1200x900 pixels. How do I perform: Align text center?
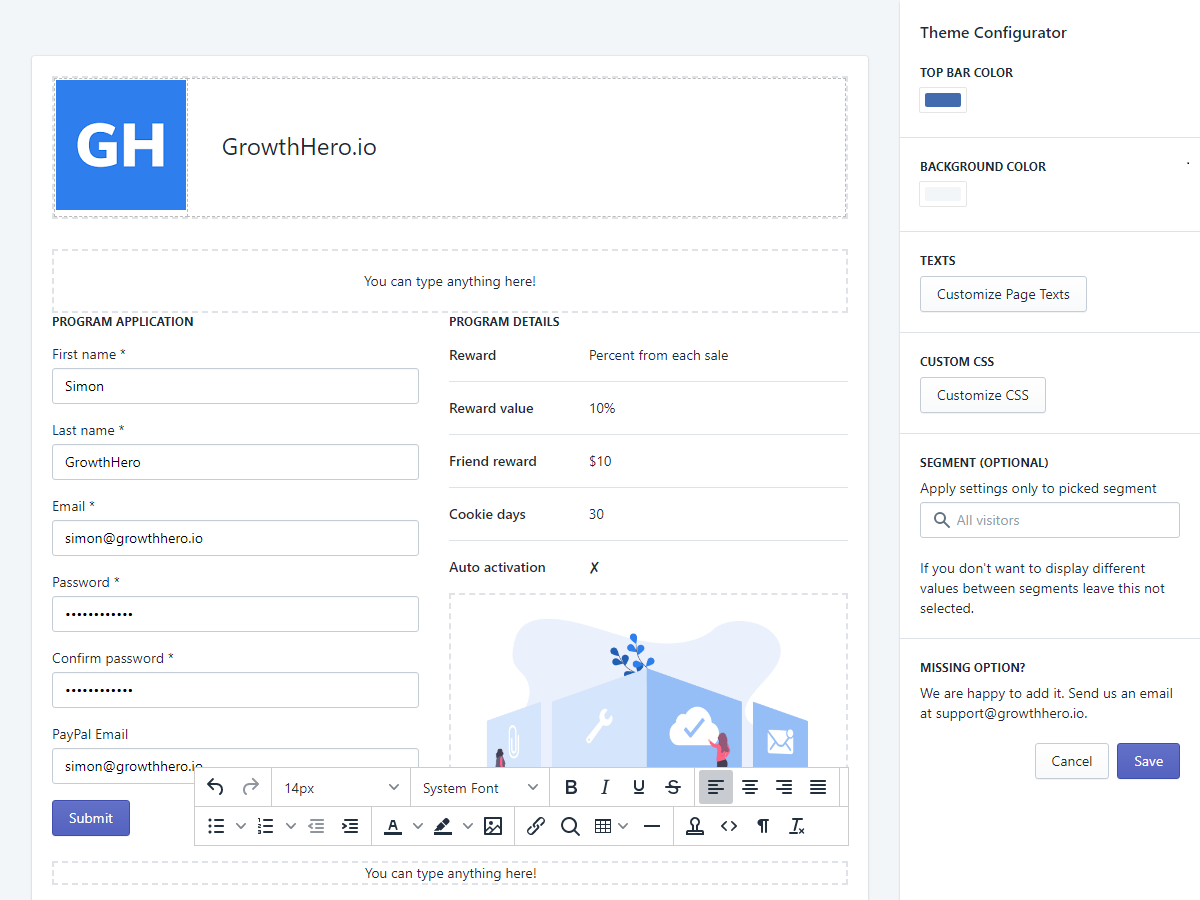click(x=750, y=787)
